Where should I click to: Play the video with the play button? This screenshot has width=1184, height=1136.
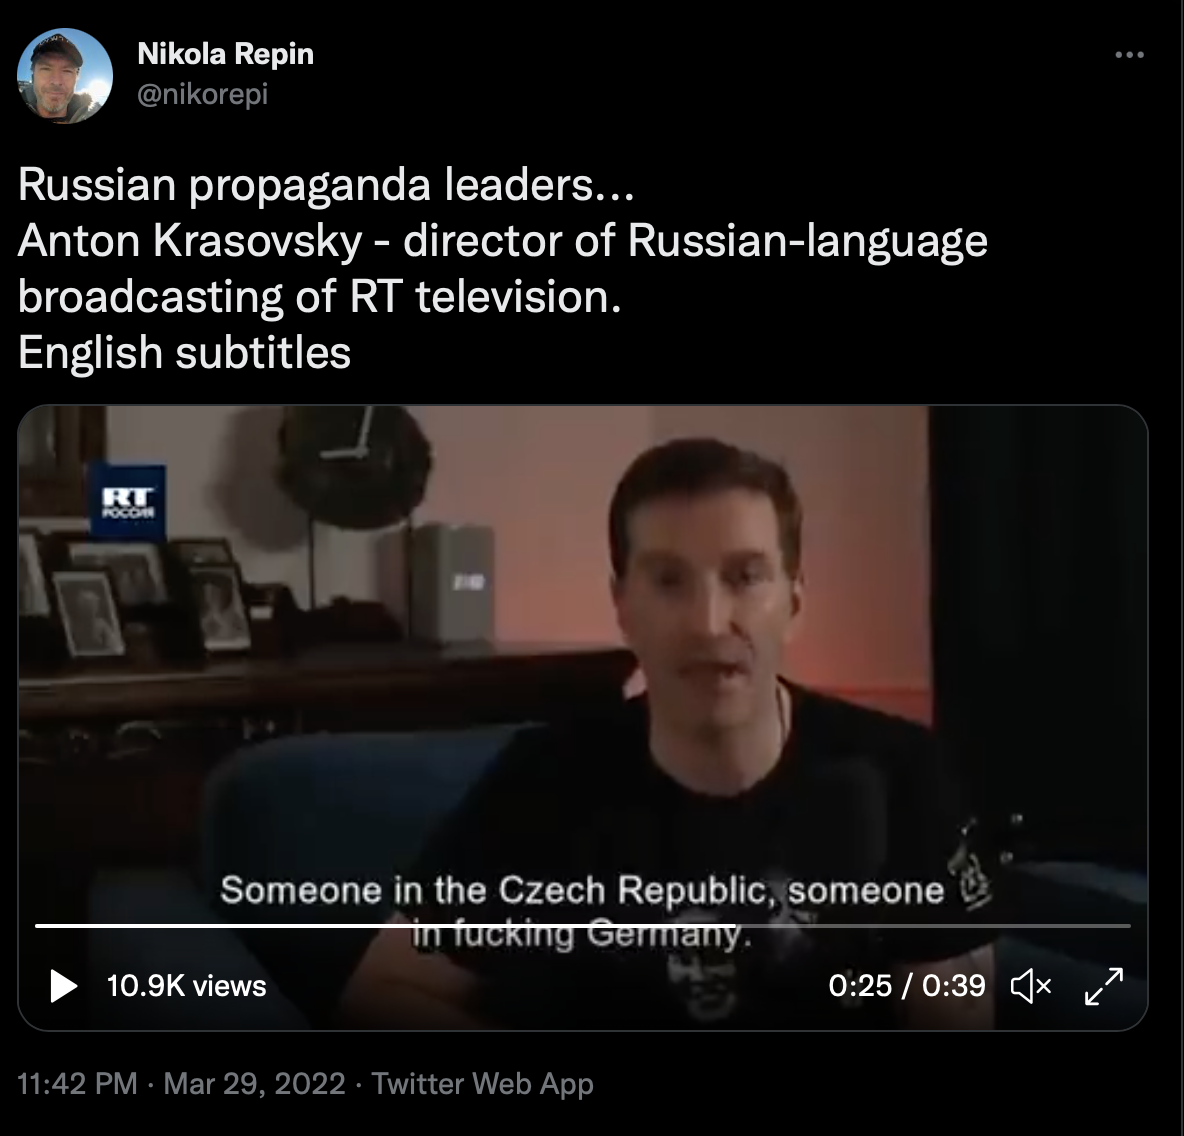point(63,986)
